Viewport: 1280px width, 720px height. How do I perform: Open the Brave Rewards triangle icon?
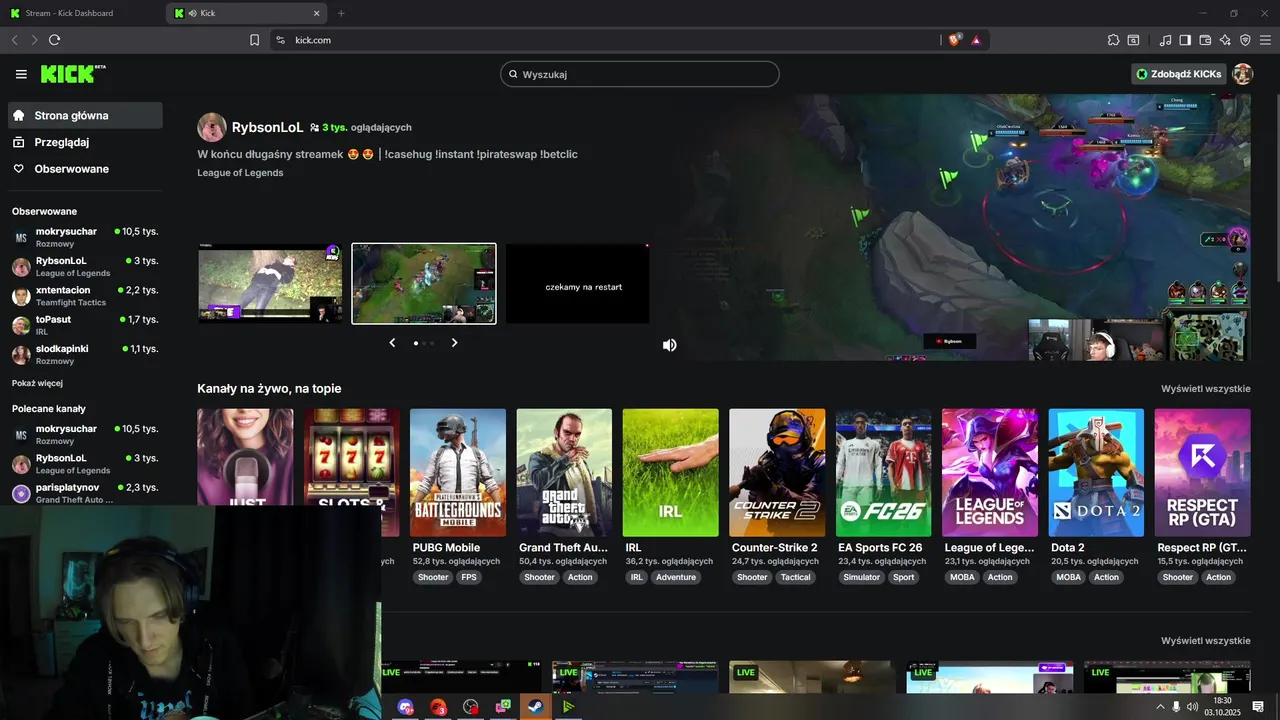[x=976, y=40]
